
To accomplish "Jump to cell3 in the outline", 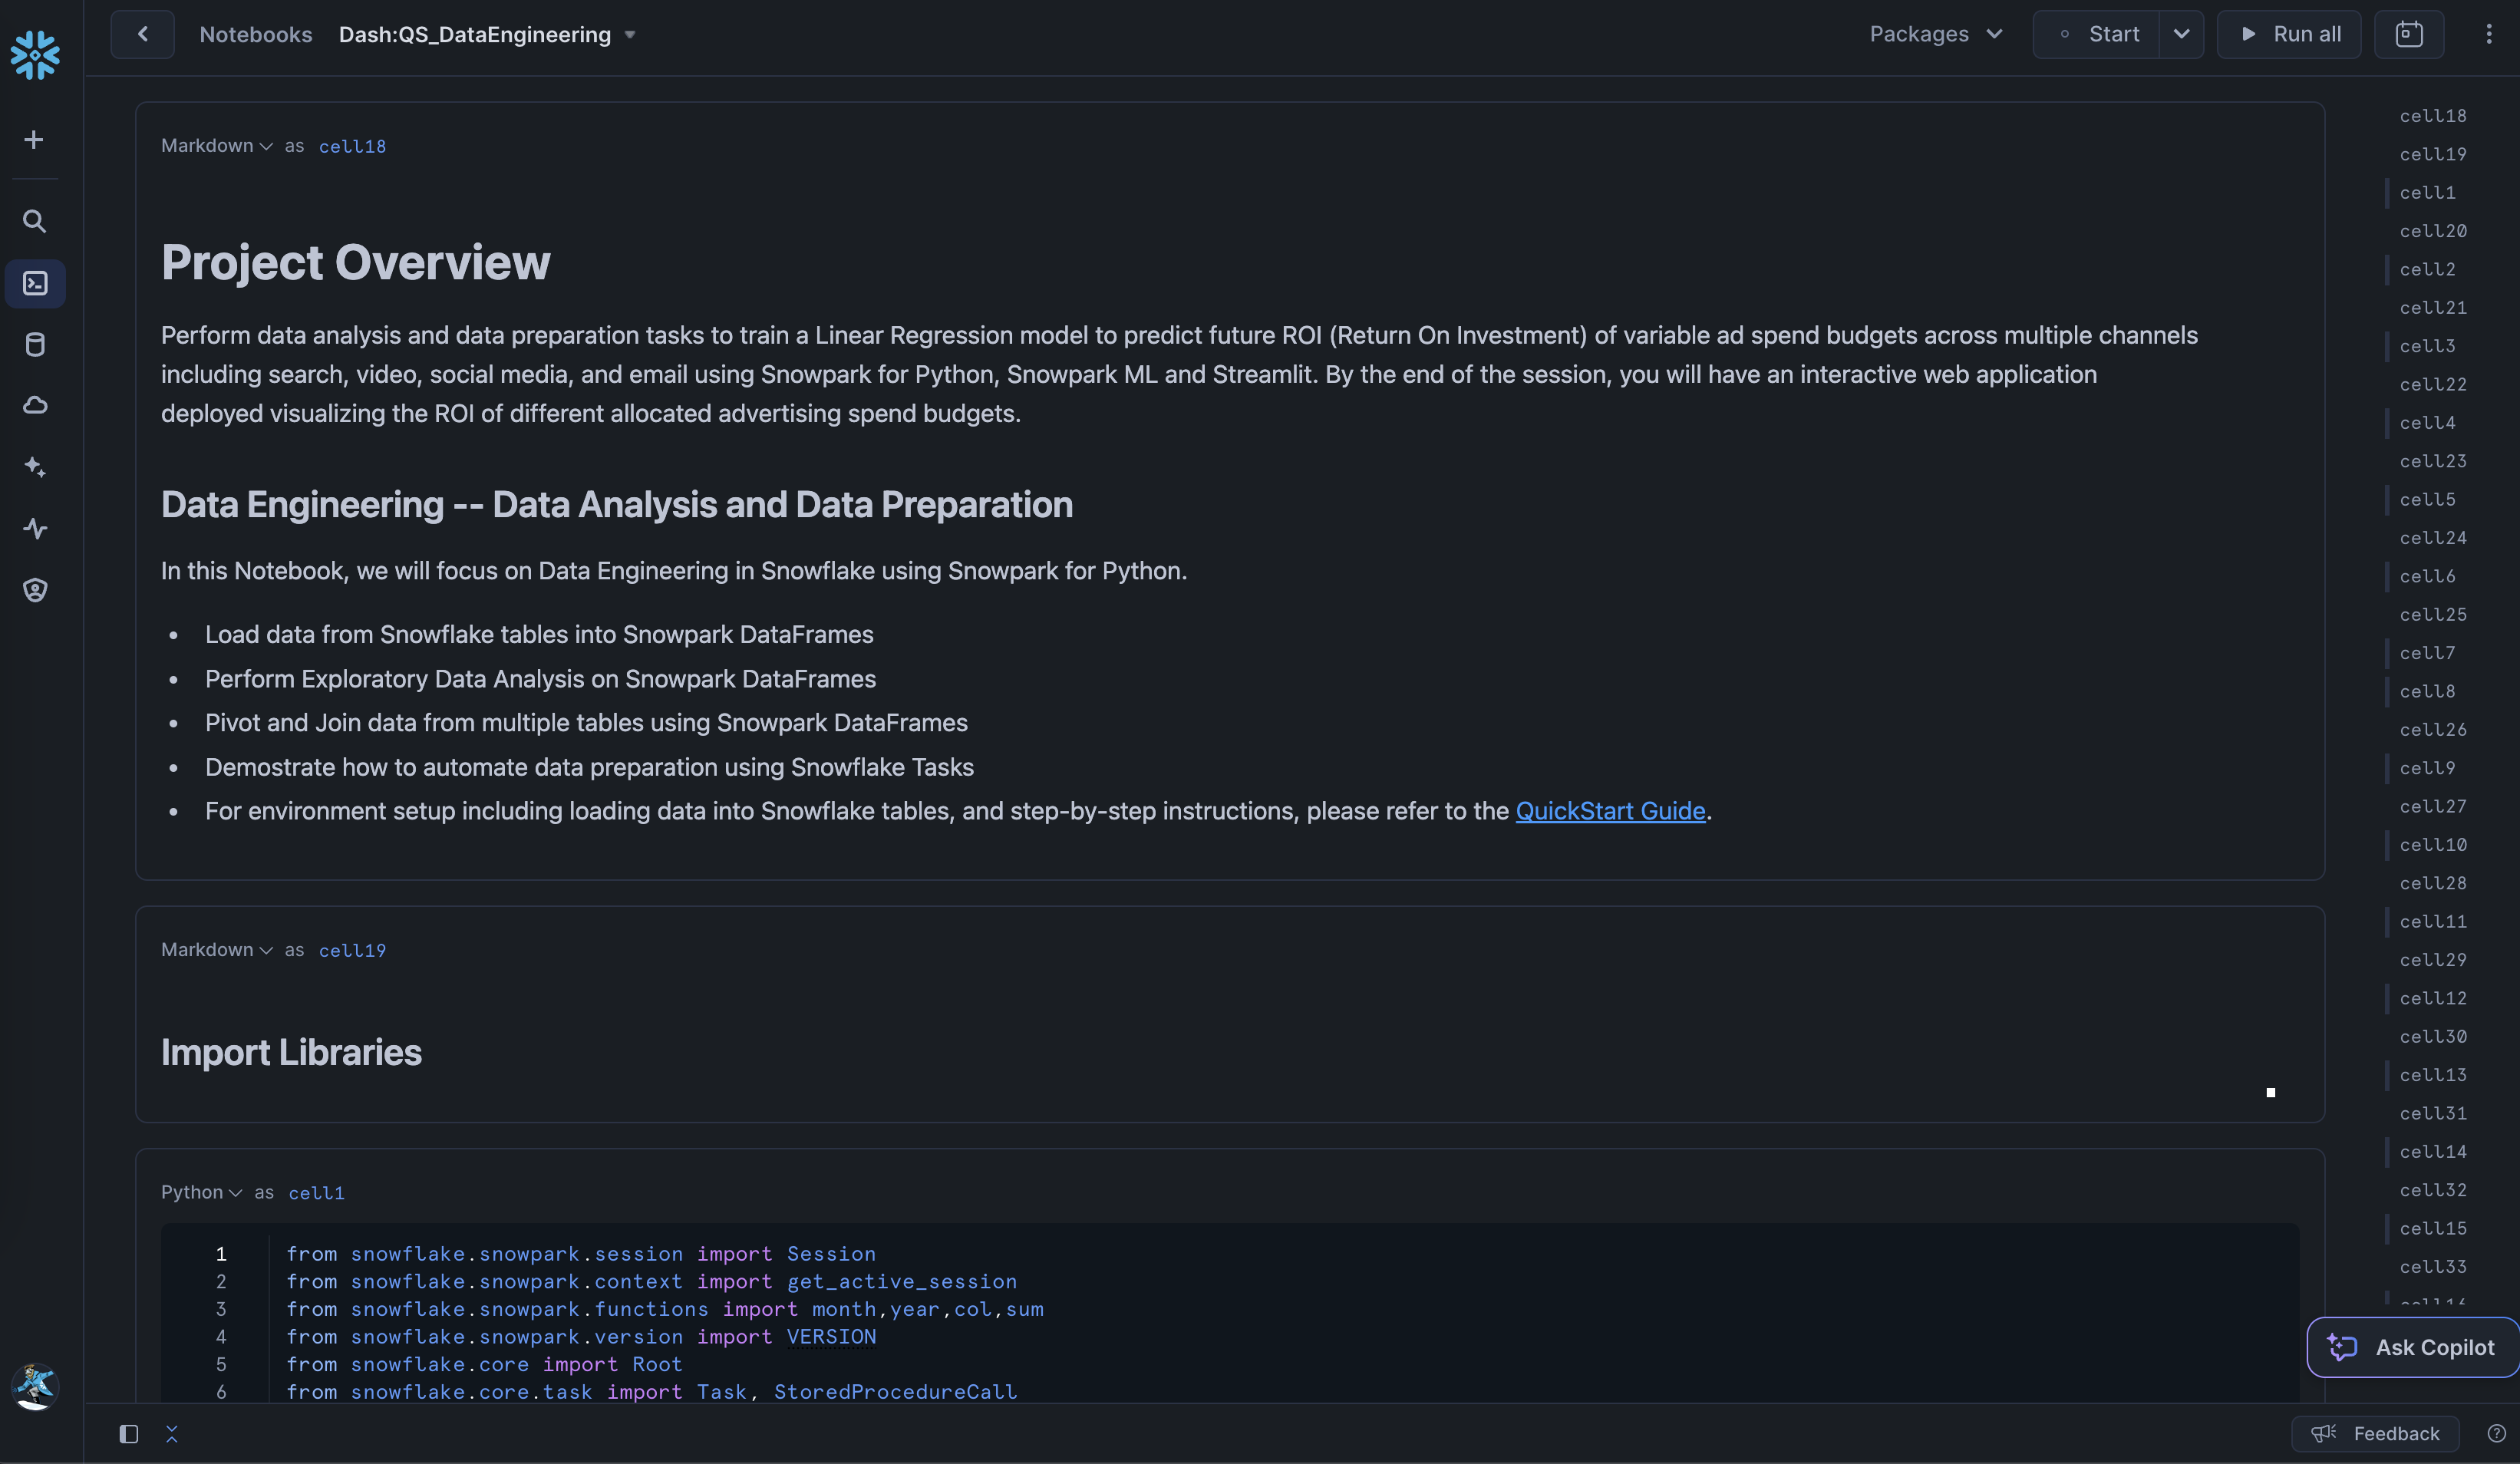I will click(2427, 346).
